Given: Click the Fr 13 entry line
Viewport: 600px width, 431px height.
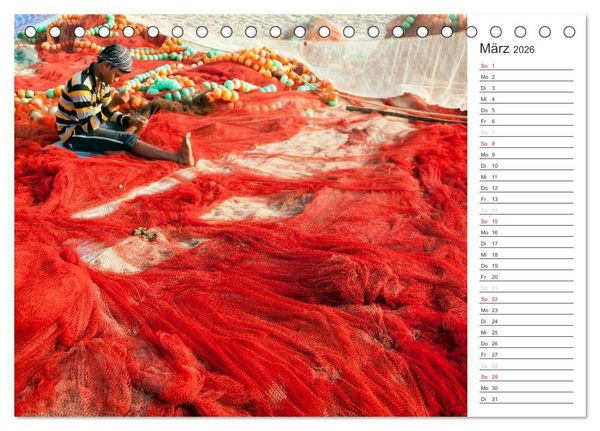Looking at the screenshot, I should click(527, 199).
